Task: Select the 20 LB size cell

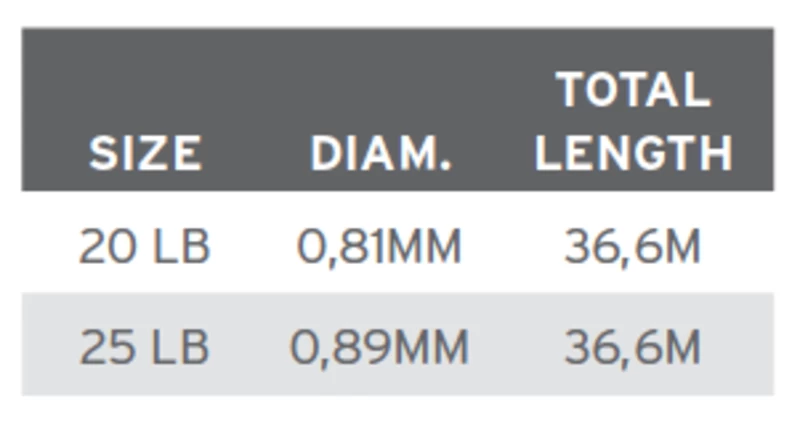Action: tap(145, 246)
